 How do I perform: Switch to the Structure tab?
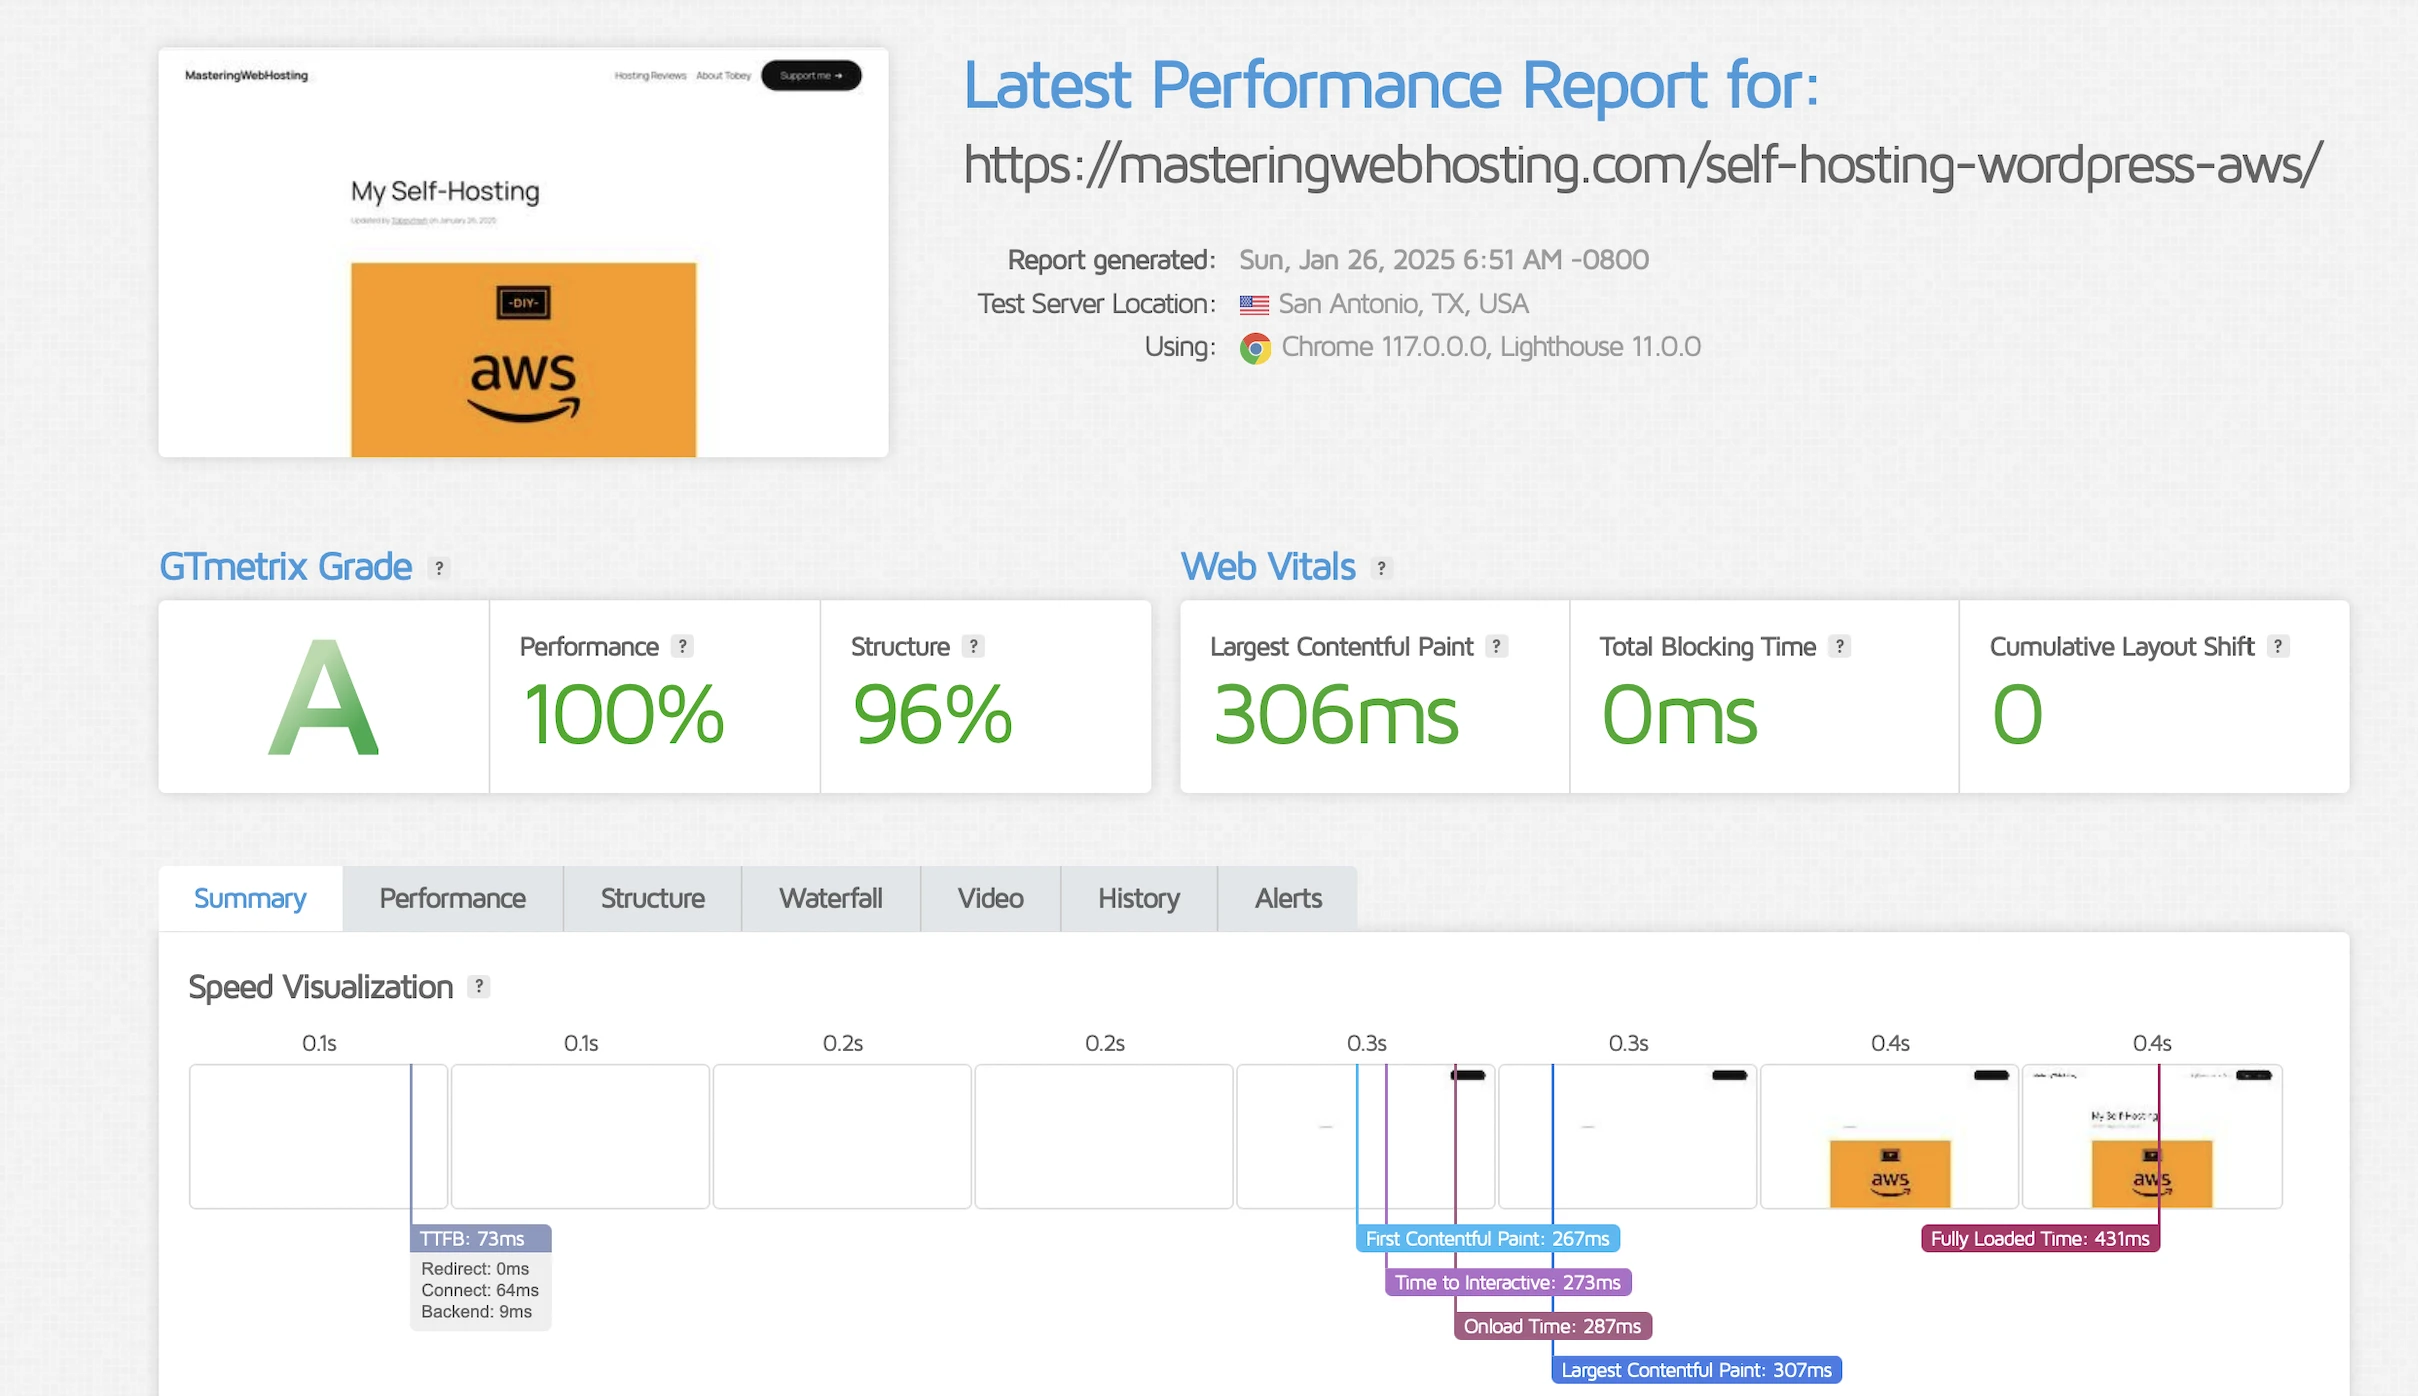(x=652, y=898)
